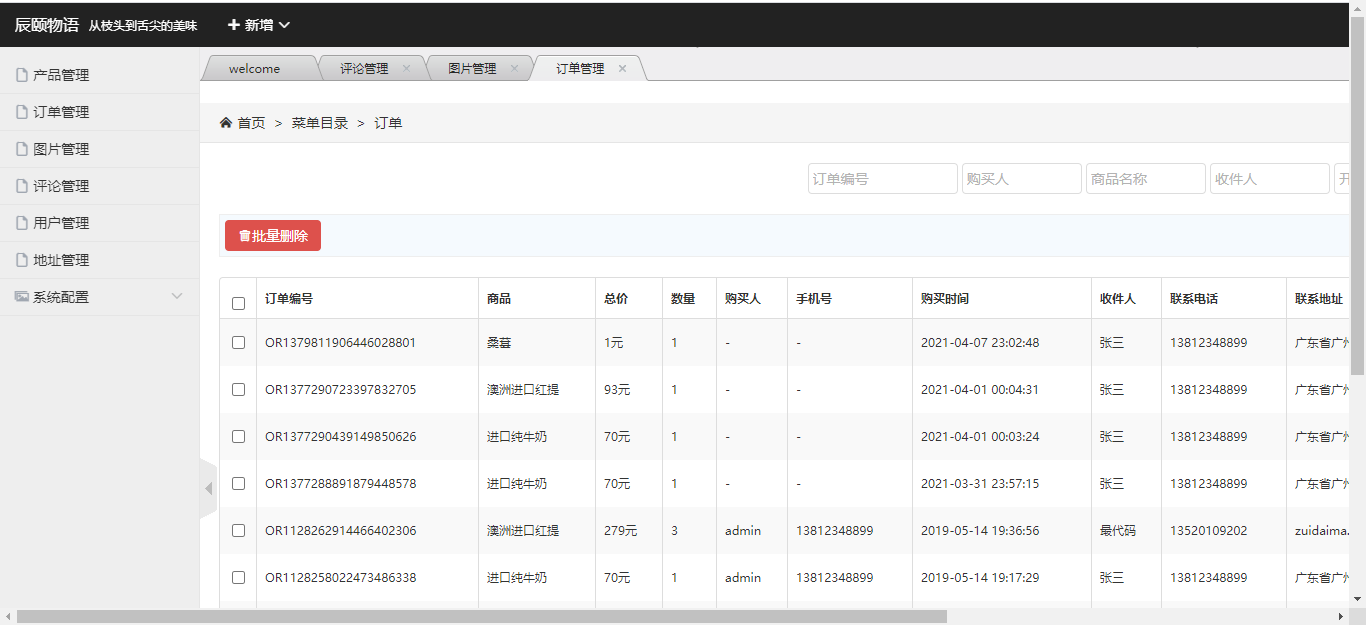1366x625 pixels.
Task: Switch to the welcome tab
Action: (254, 69)
